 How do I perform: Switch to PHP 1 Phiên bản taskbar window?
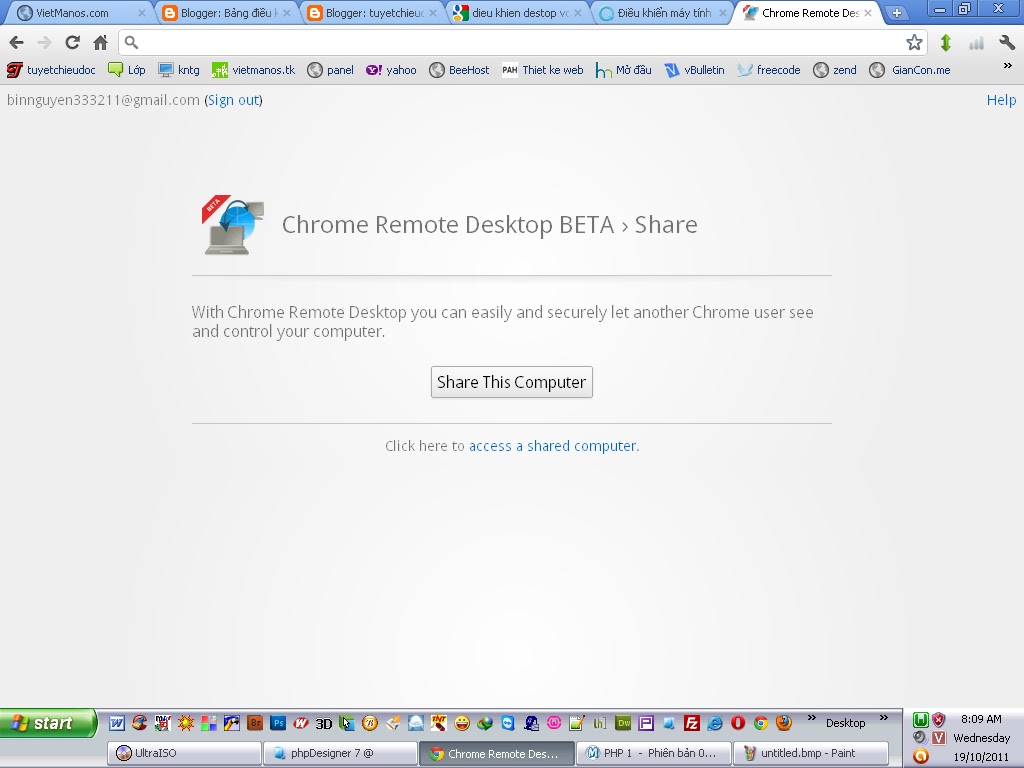point(654,754)
